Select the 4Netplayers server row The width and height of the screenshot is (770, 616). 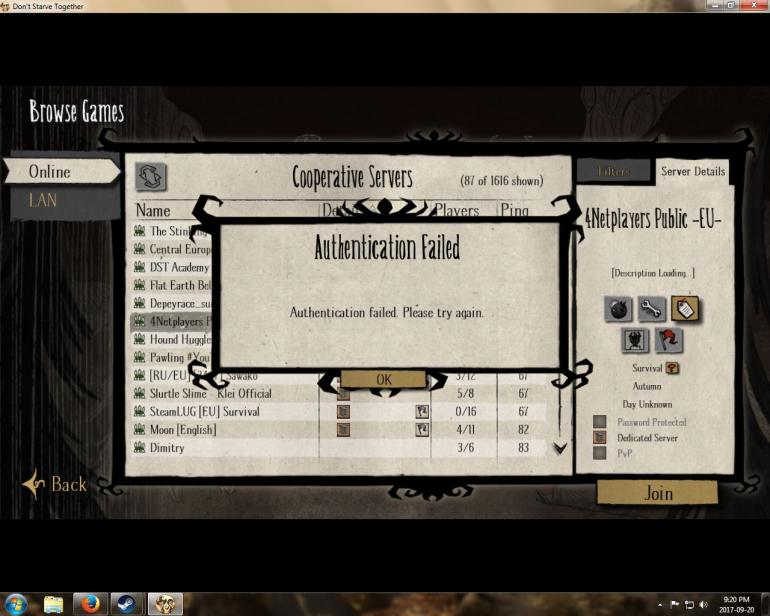tap(172, 321)
